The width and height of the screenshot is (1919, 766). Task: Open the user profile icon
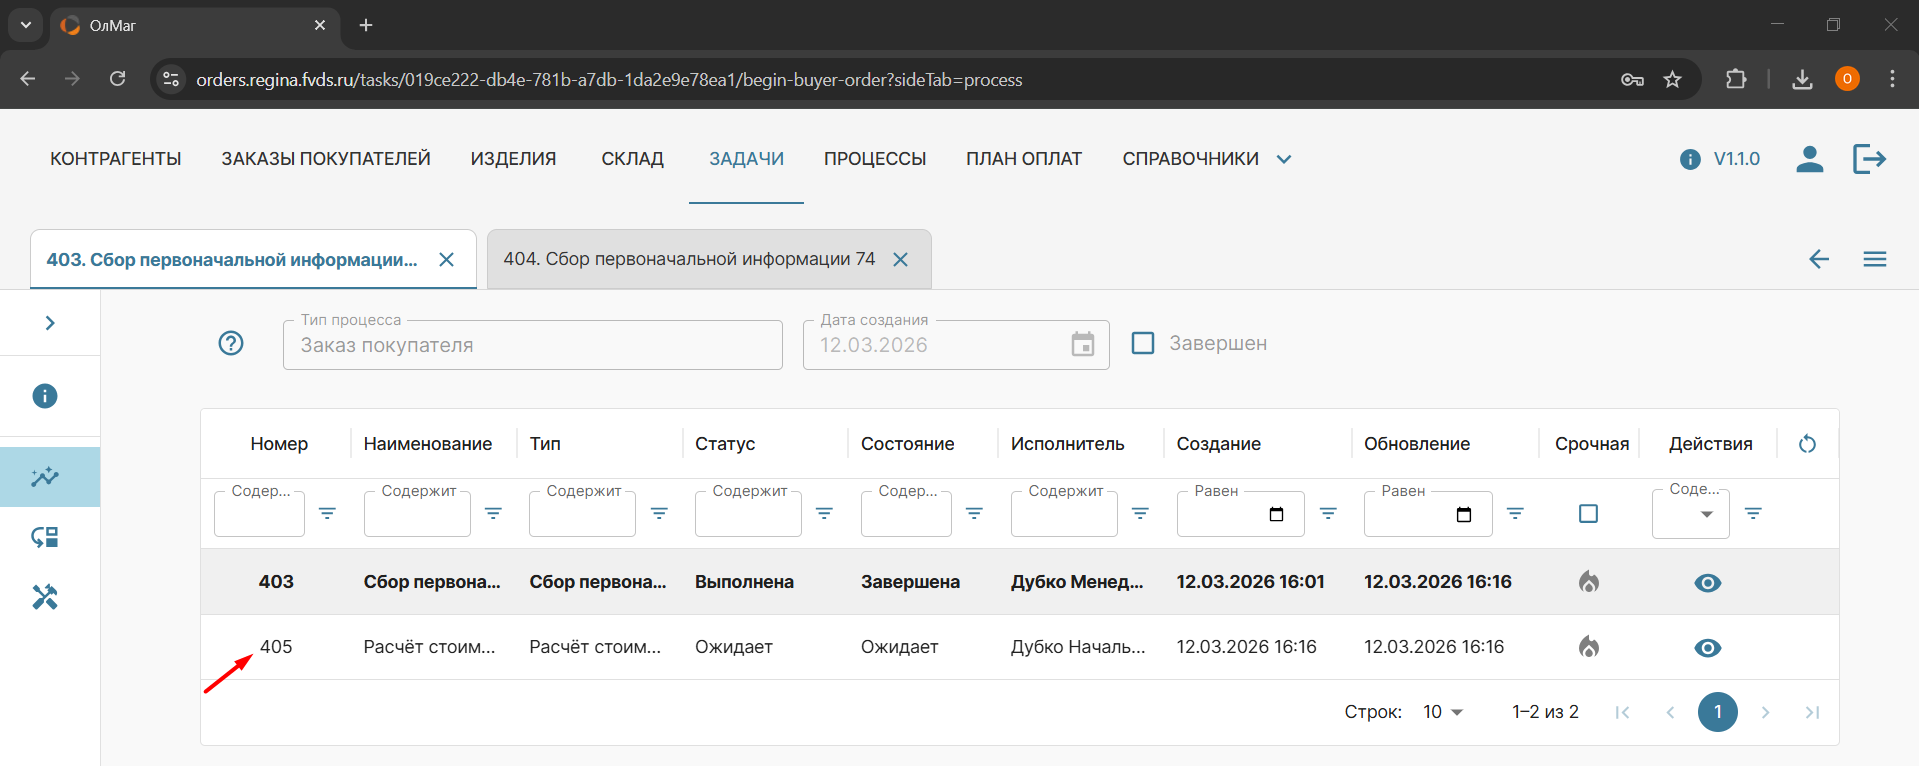[x=1809, y=159]
